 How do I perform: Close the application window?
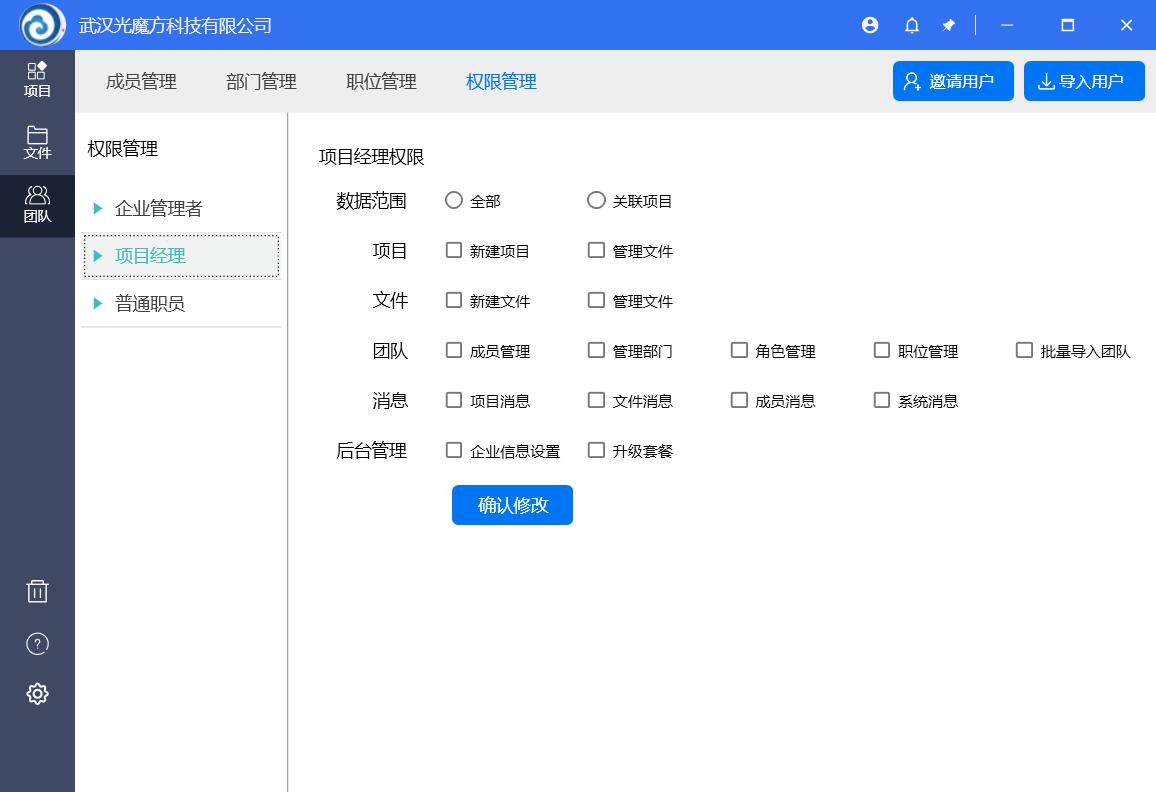(x=1126, y=25)
